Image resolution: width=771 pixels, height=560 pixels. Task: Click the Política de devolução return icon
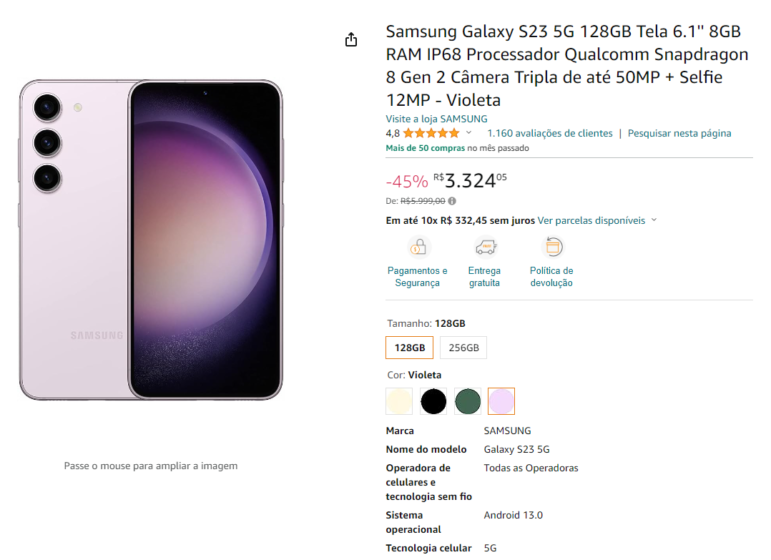pos(551,247)
